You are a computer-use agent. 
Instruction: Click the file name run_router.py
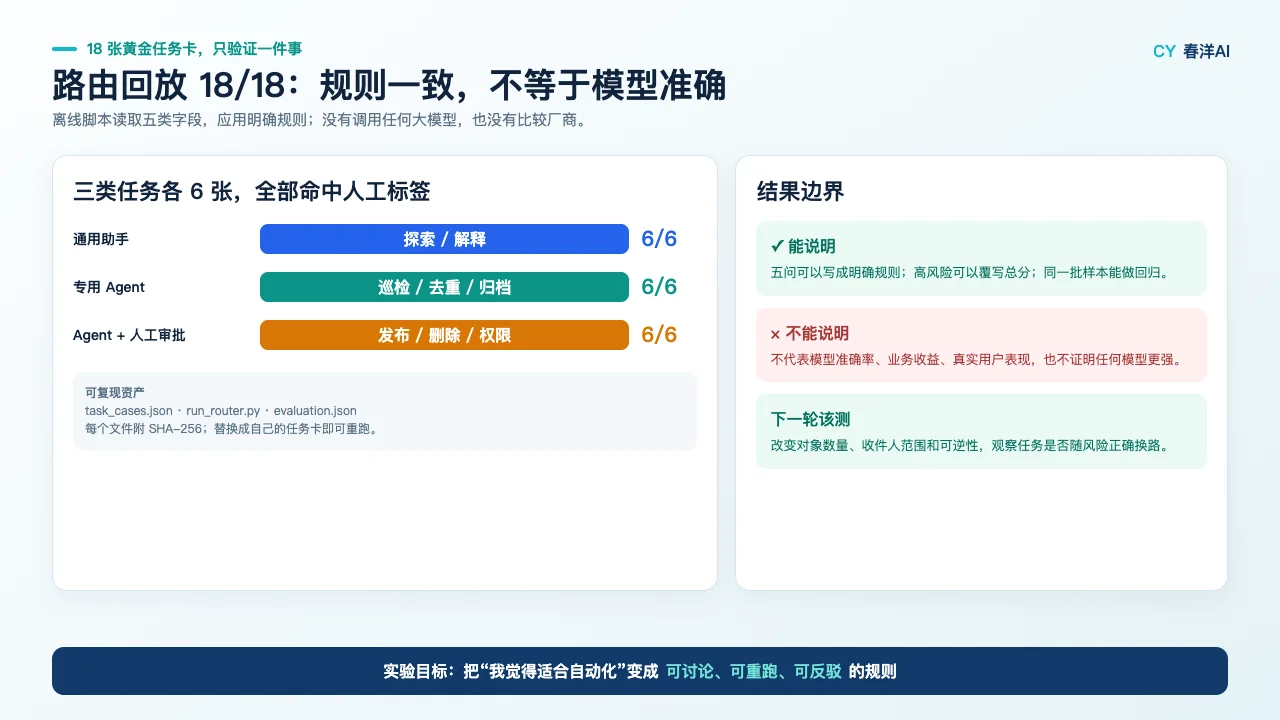[x=223, y=411]
